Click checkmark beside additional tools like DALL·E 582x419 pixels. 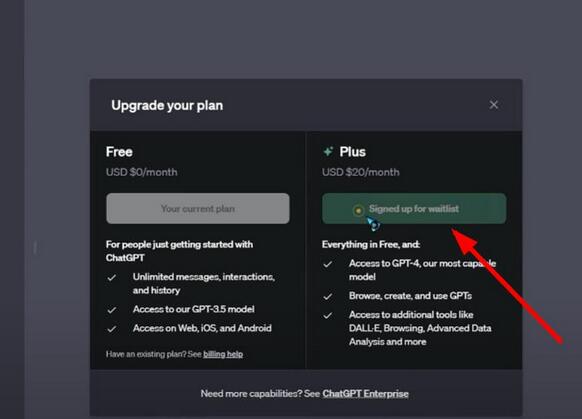coord(328,315)
